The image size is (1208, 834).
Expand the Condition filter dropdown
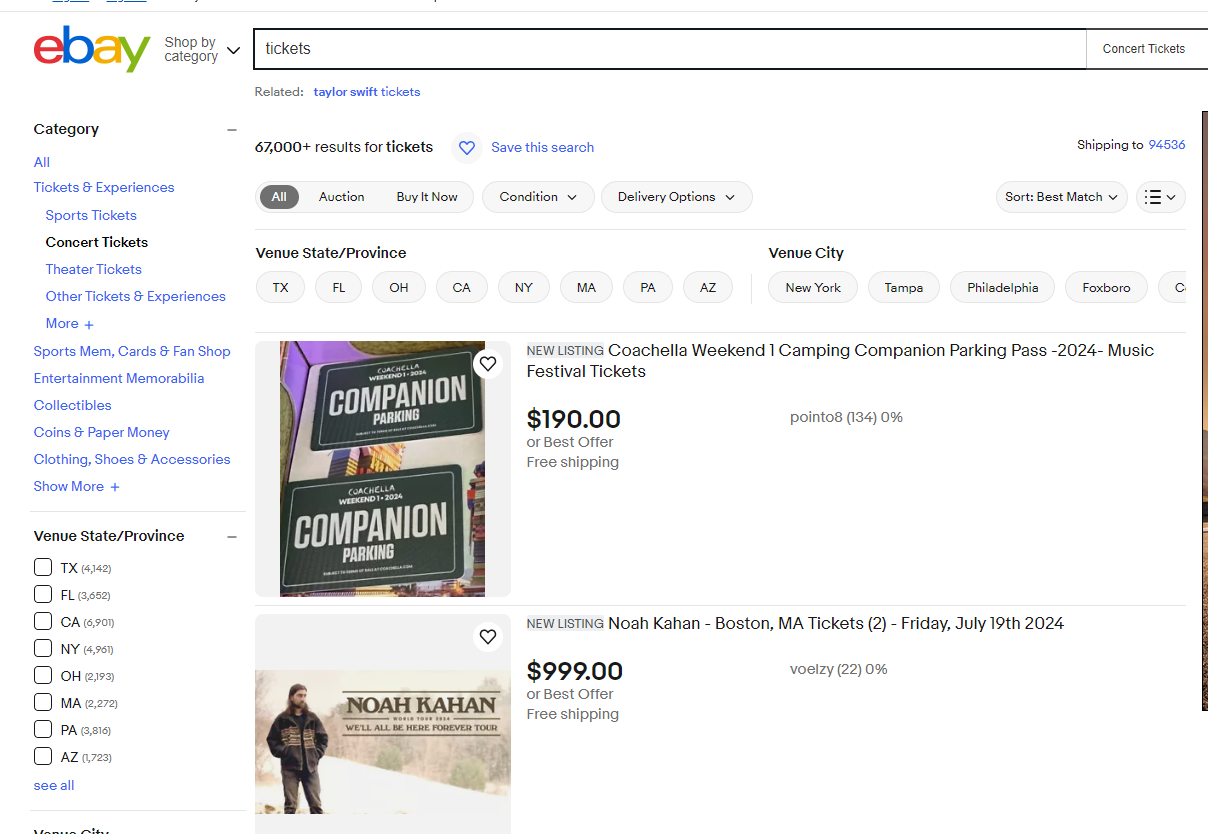(x=538, y=197)
